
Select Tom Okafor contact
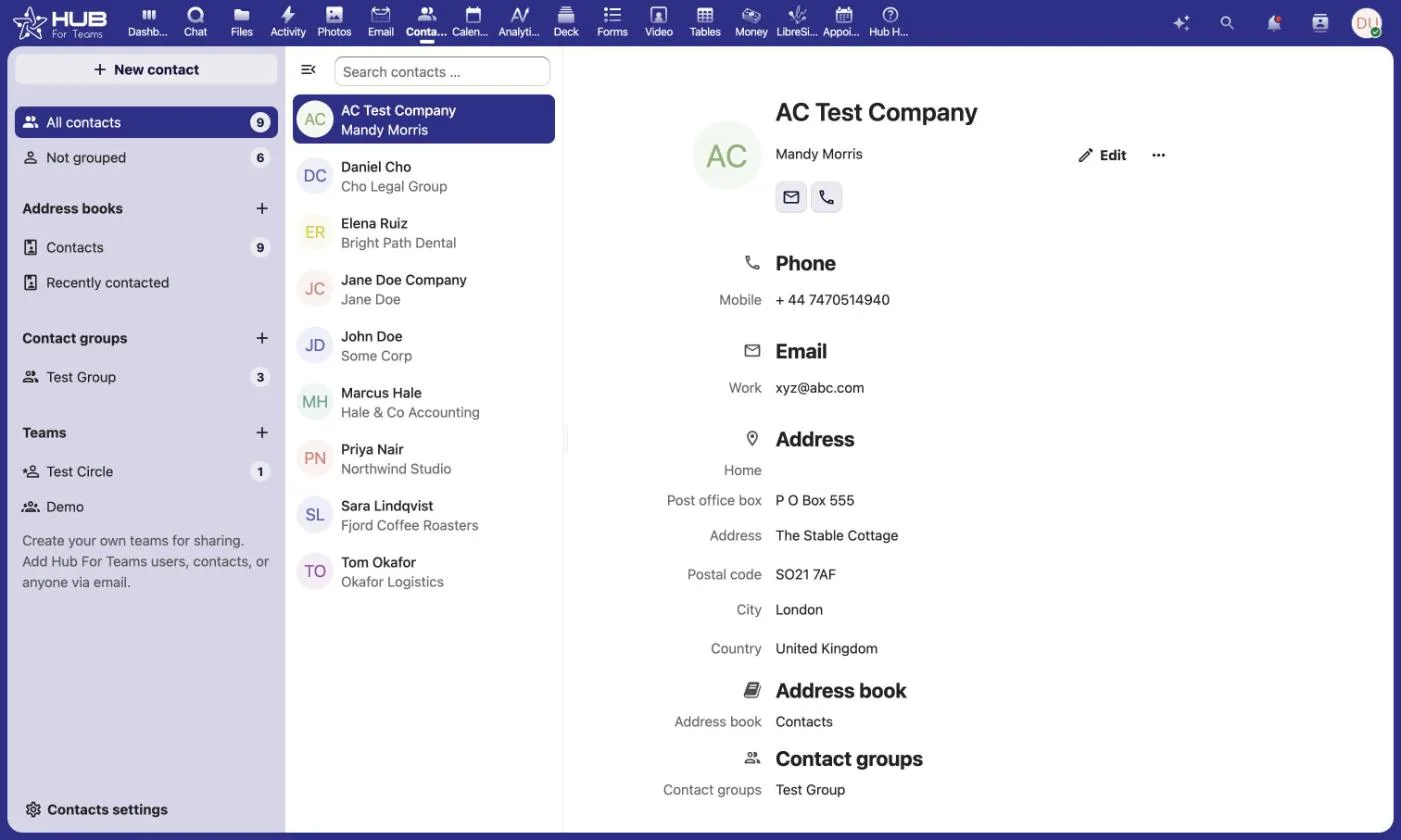point(424,571)
